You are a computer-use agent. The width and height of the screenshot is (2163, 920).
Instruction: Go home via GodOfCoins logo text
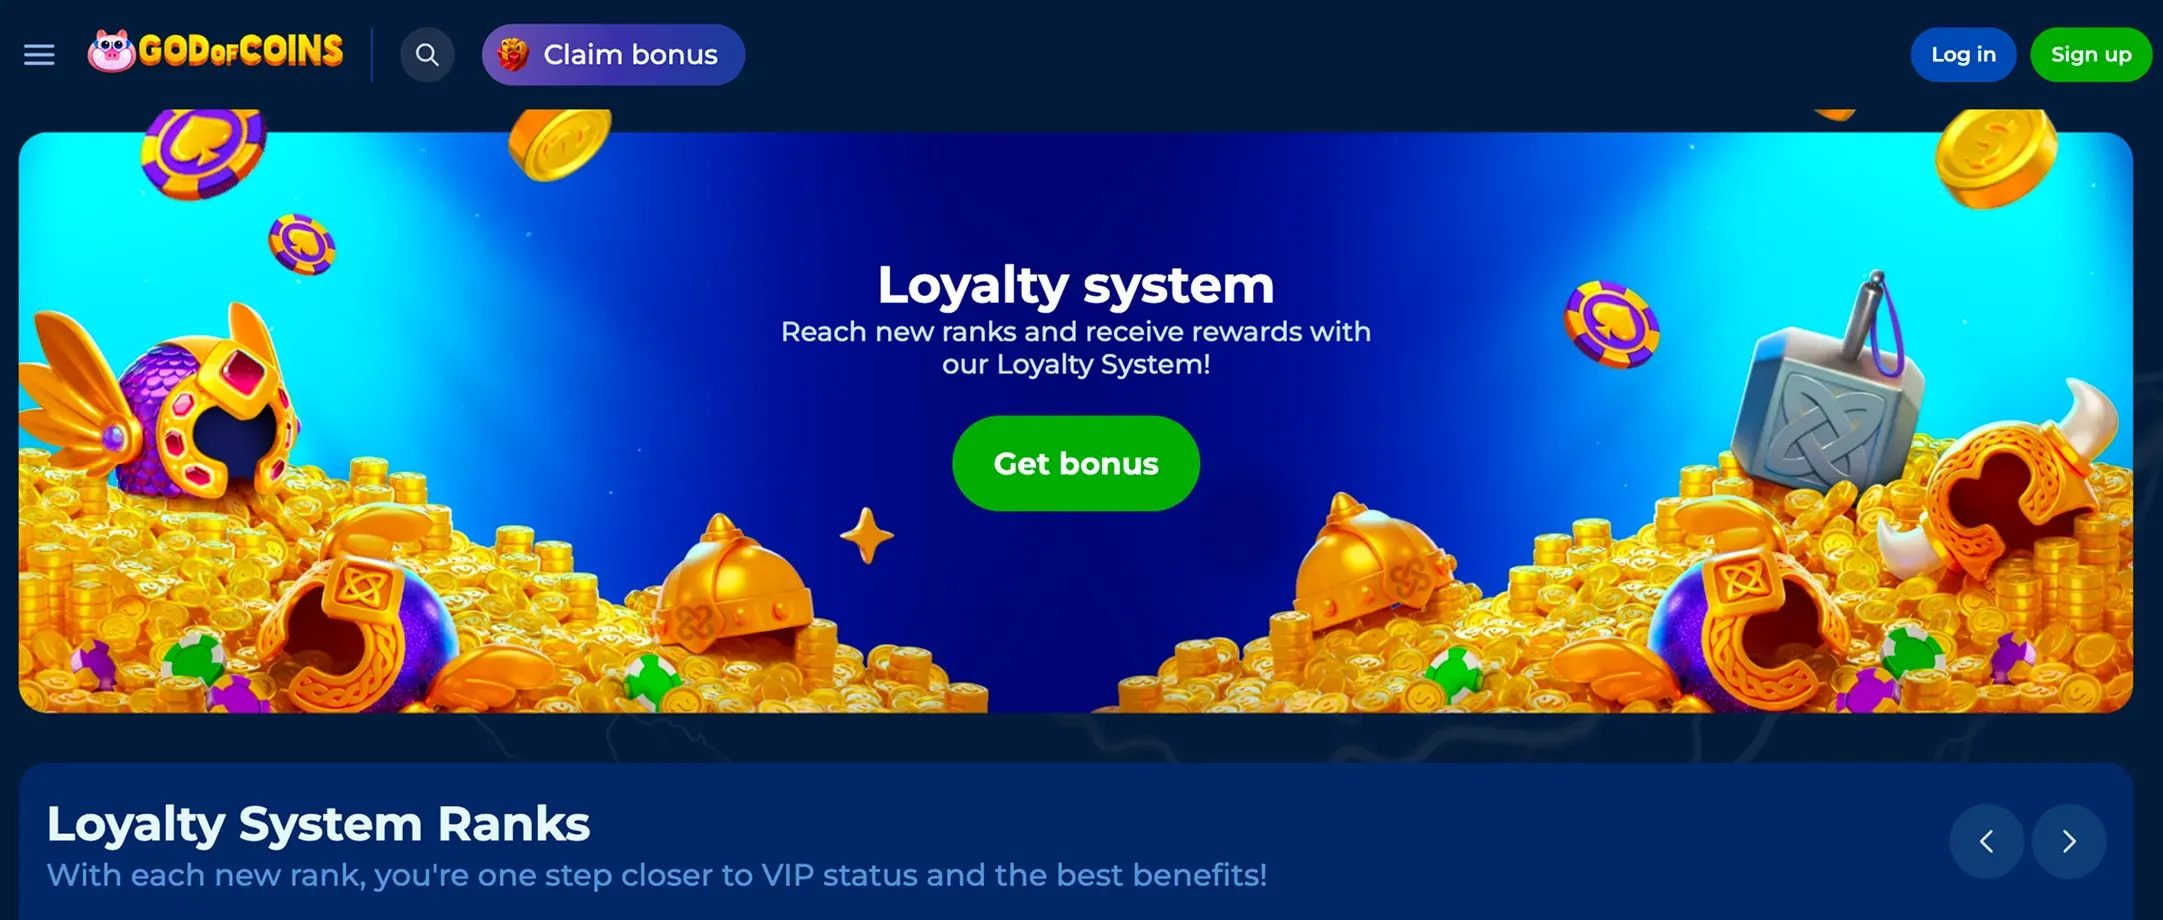click(x=241, y=51)
